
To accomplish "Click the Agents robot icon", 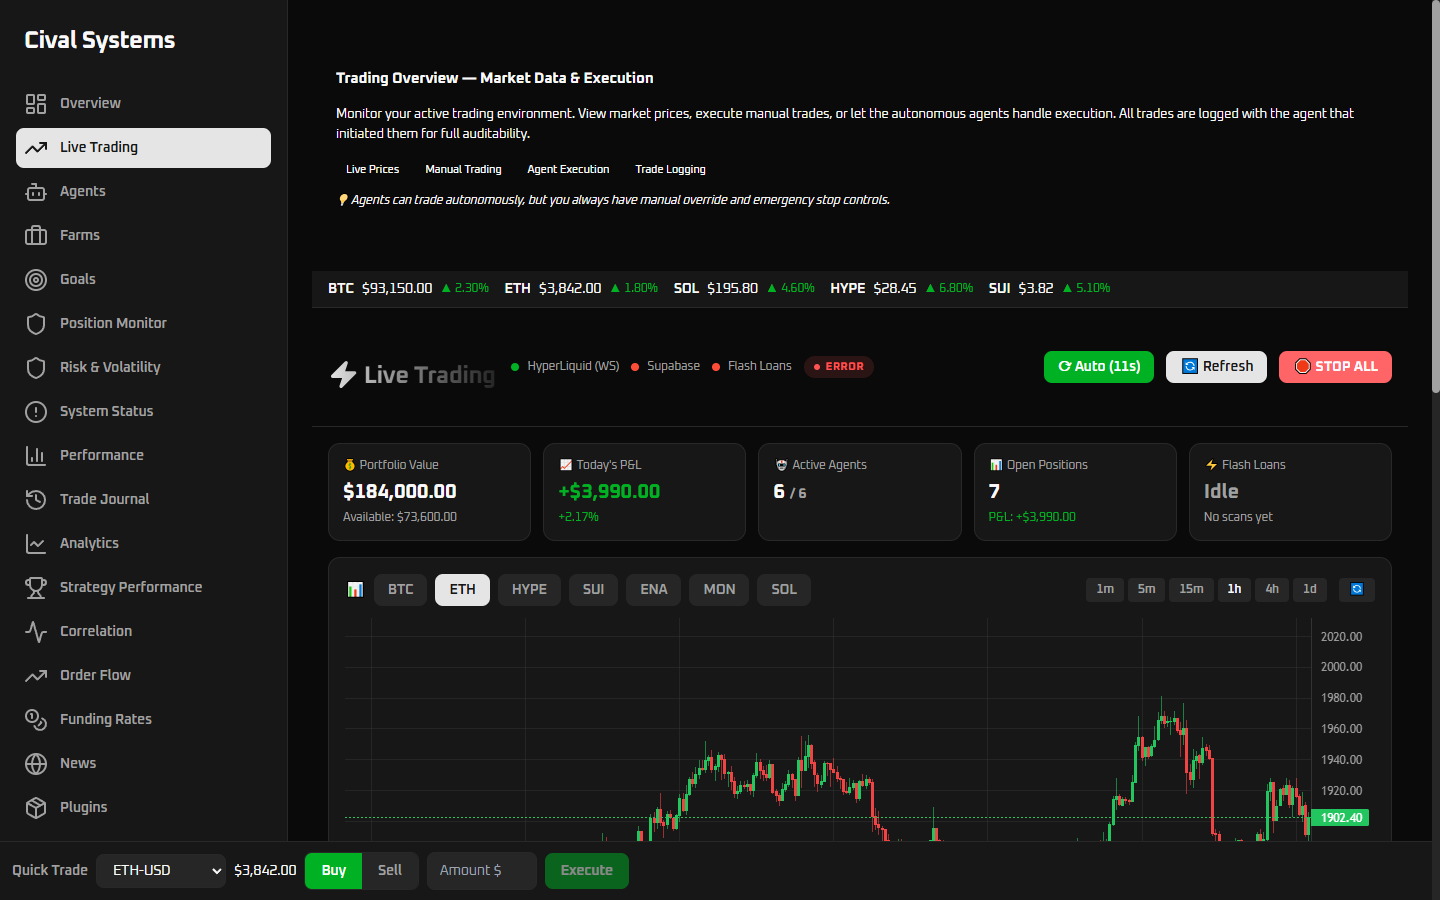I will (x=36, y=192).
